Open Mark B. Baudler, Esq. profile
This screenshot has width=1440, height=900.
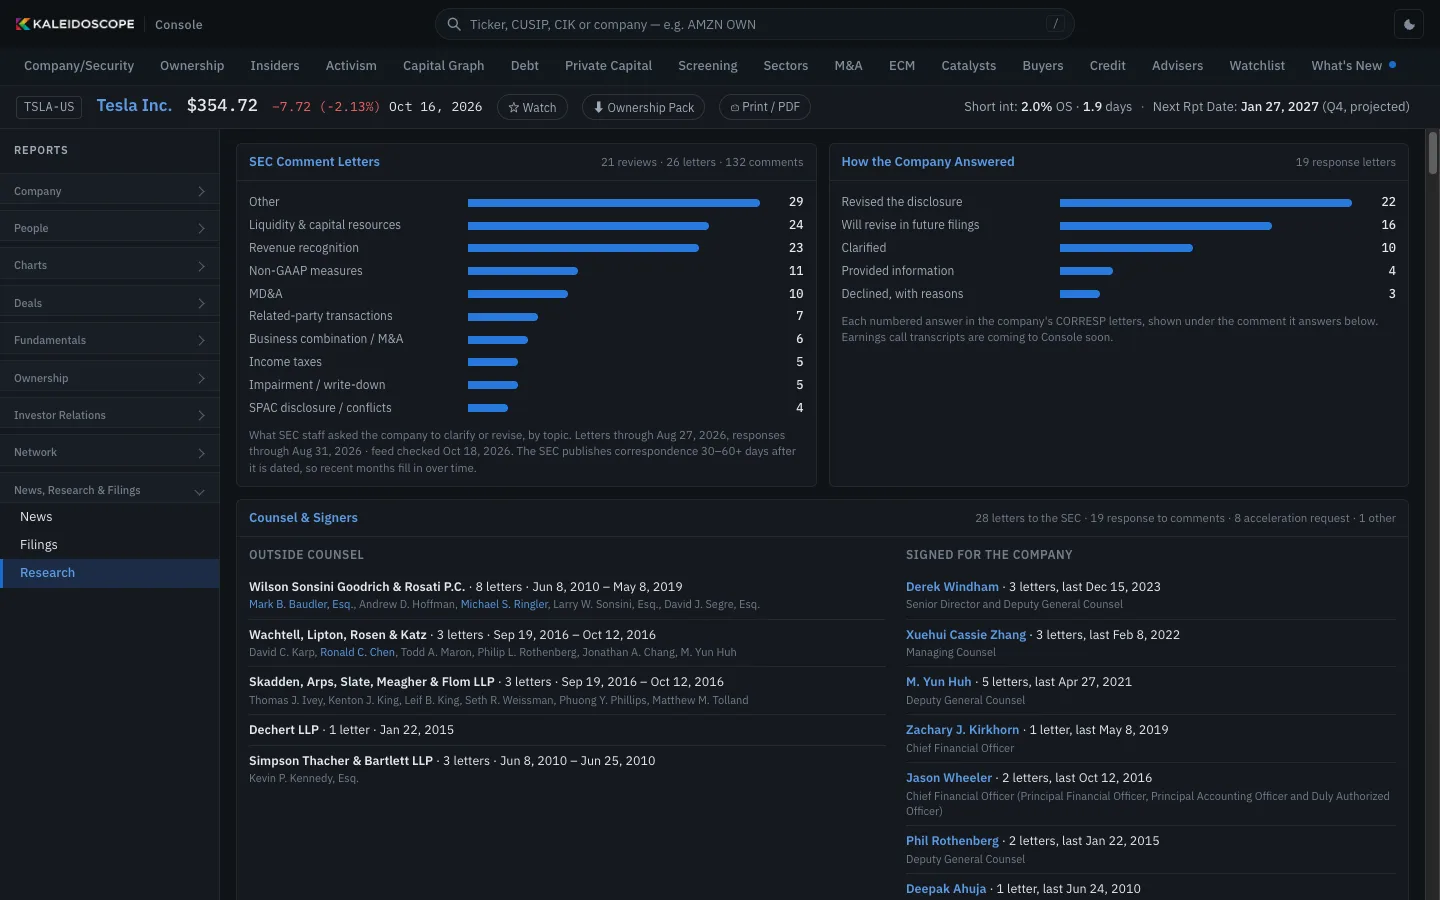tap(301, 604)
